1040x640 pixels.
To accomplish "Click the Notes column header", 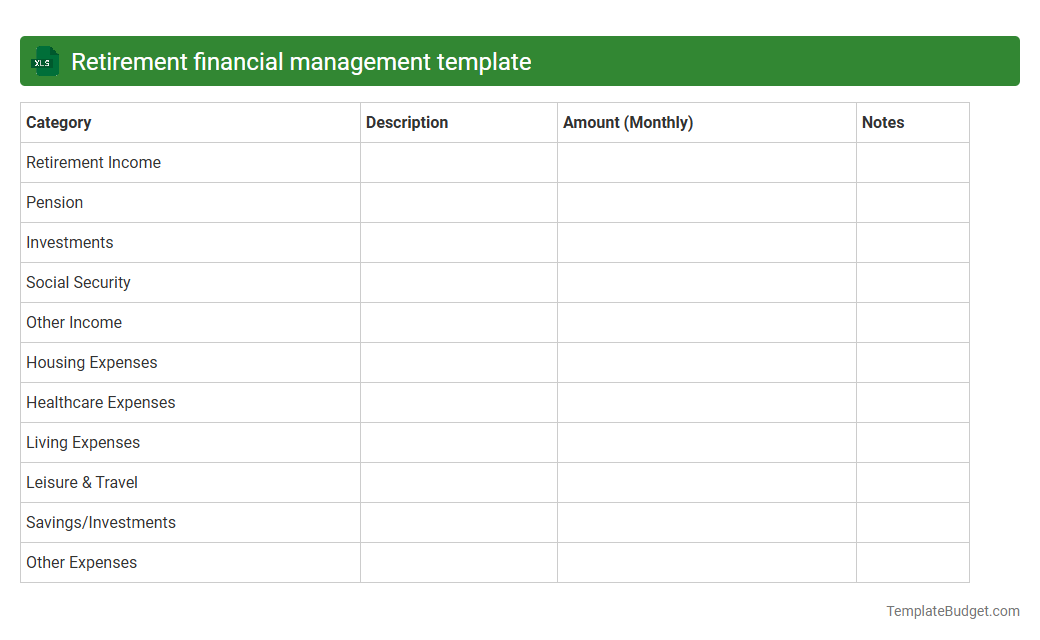I will (x=883, y=122).
